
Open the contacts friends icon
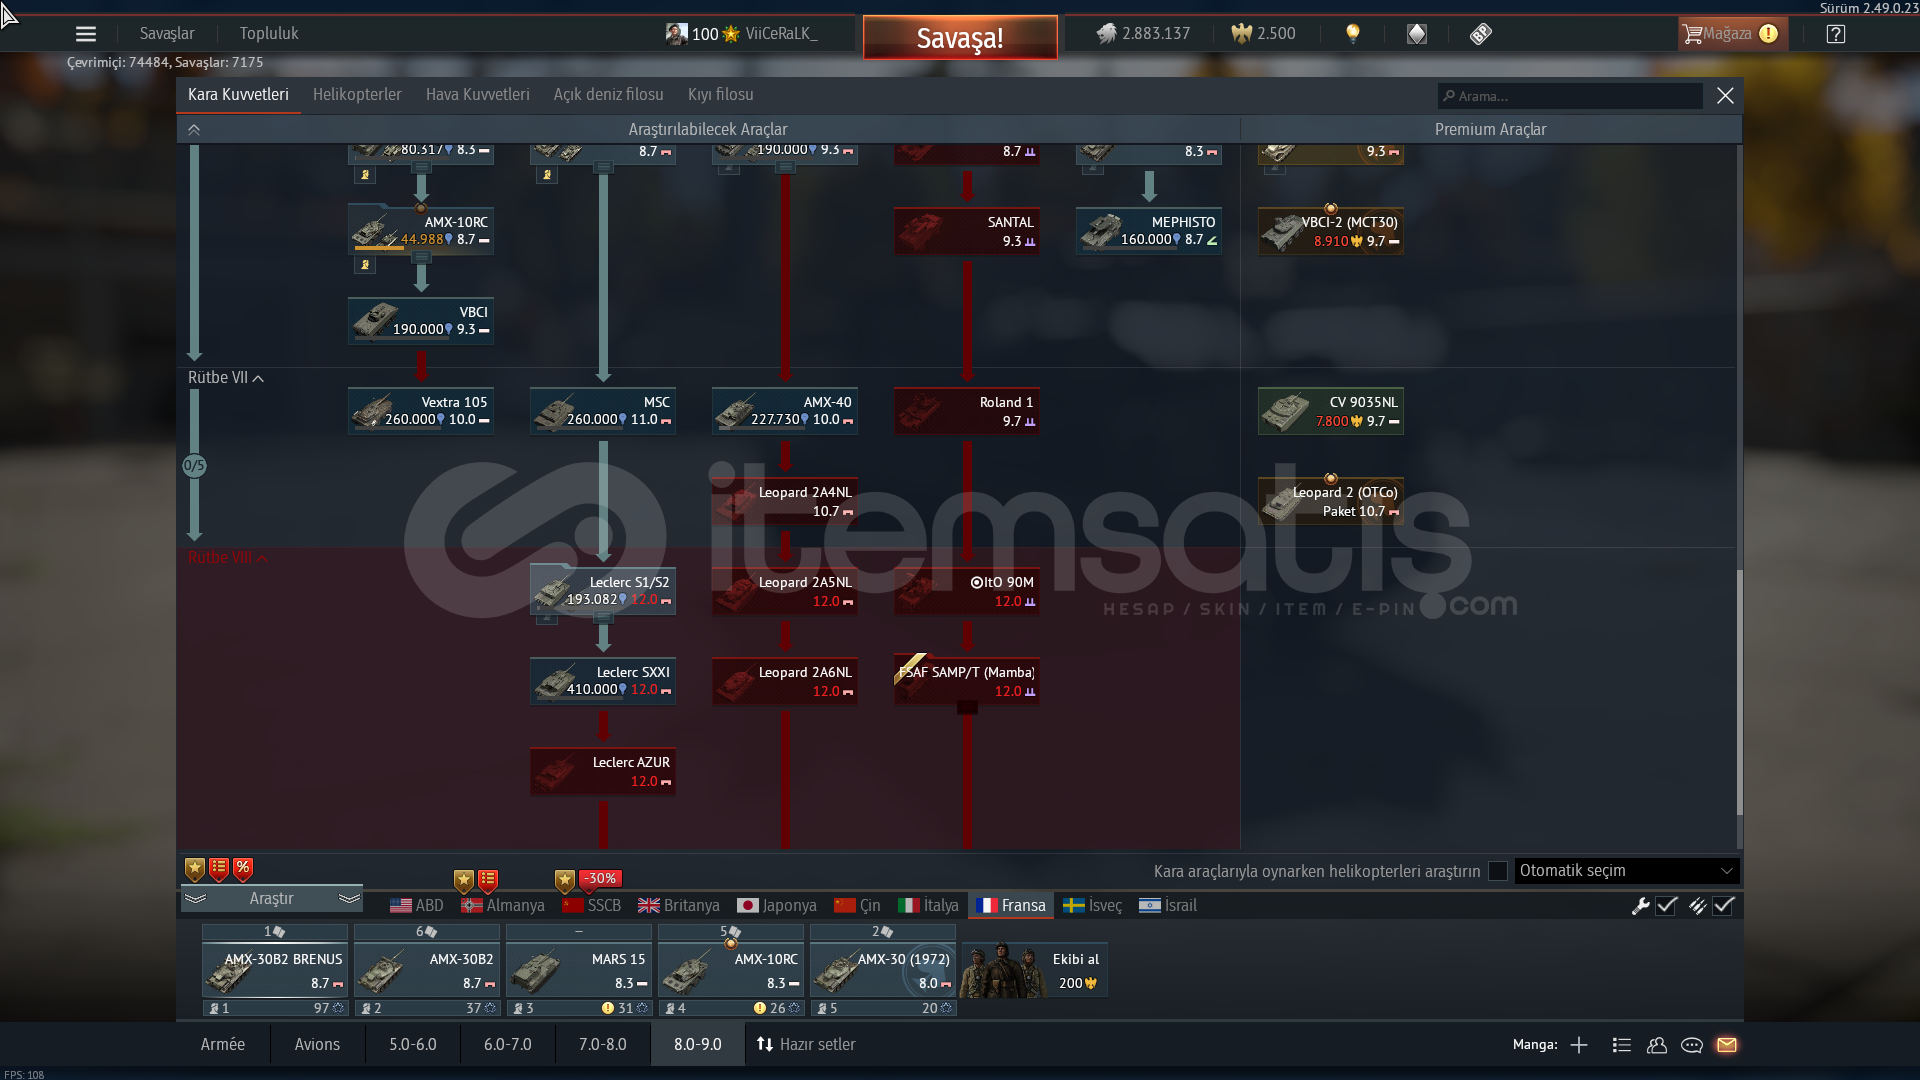[1657, 1045]
